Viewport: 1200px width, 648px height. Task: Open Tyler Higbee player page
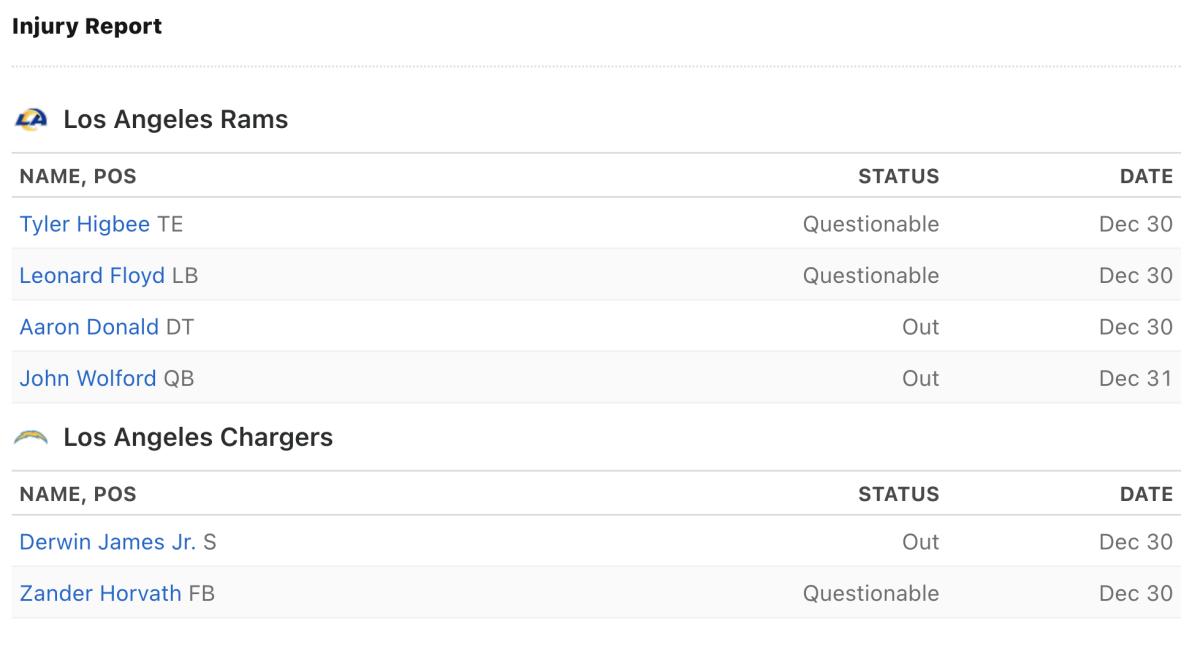pos(85,224)
